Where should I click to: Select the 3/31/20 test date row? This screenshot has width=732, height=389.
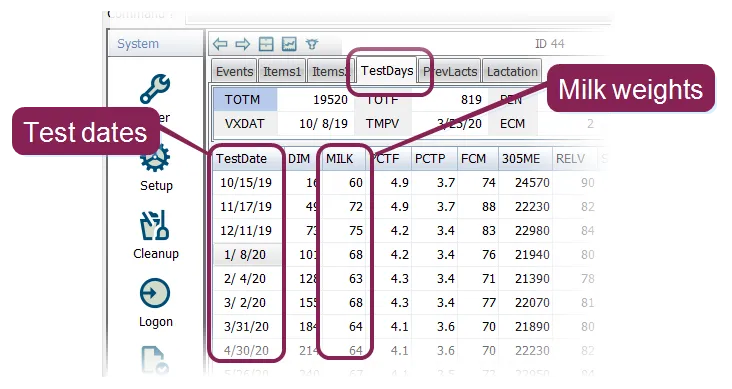point(246,326)
